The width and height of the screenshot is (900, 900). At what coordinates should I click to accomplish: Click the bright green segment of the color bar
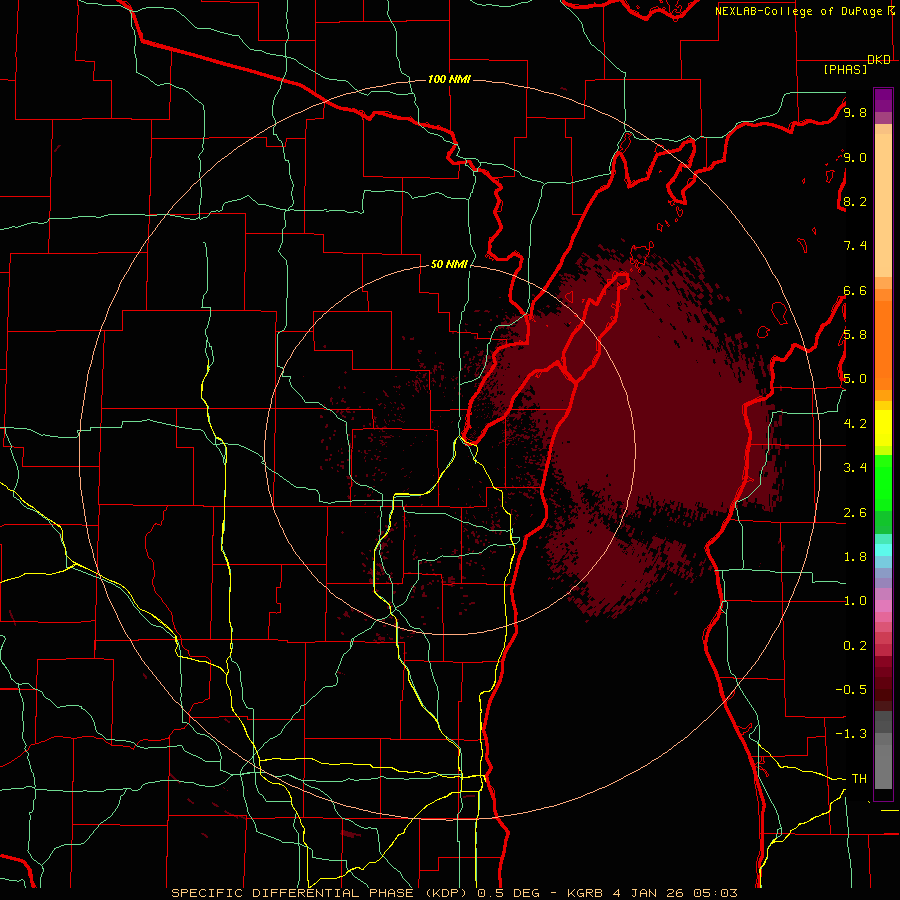(x=883, y=482)
